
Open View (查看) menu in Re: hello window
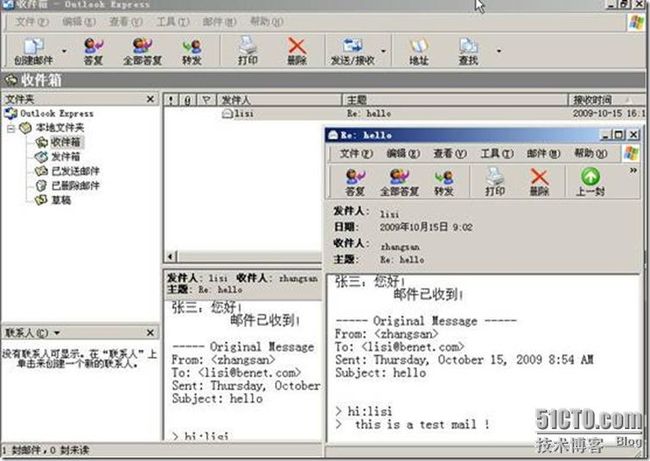(x=450, y=154)
